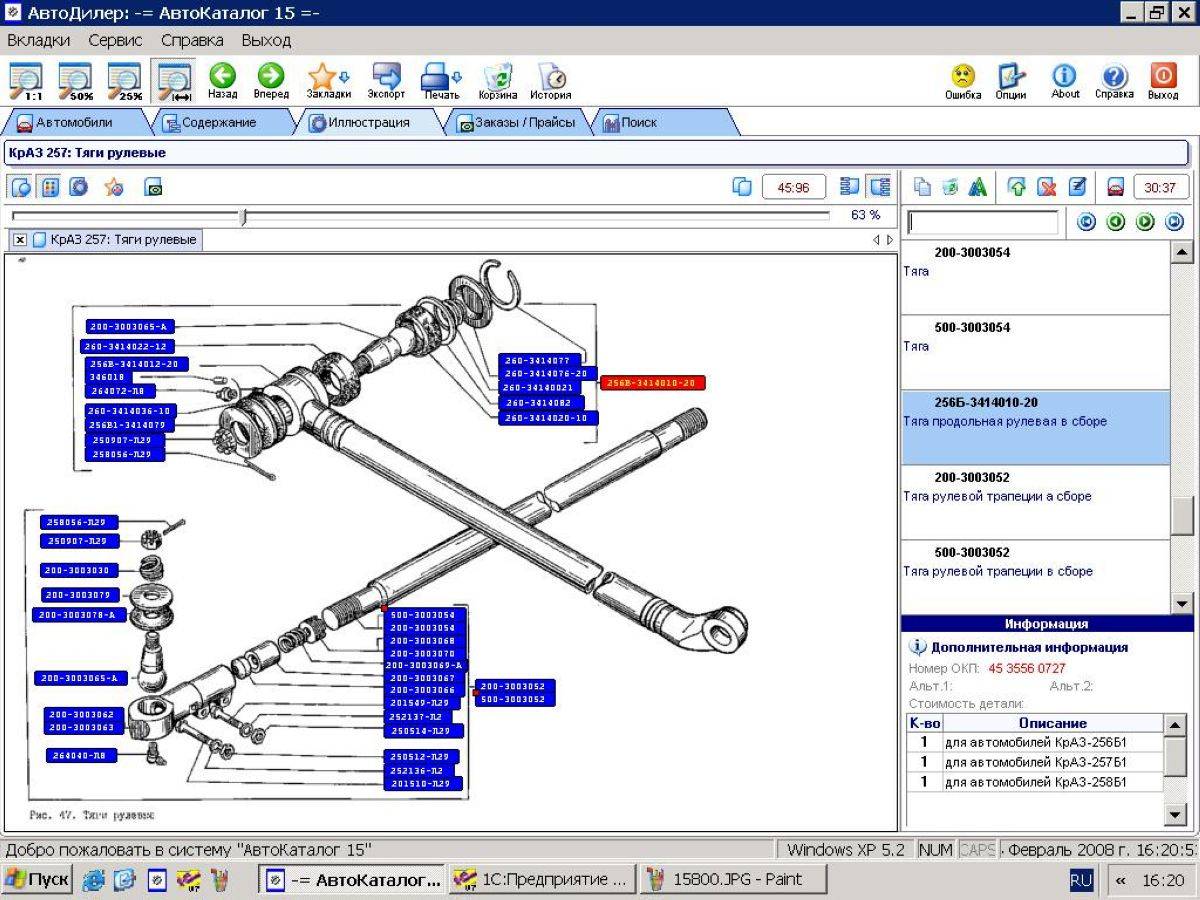Click the Ошибка sad face icon
The image size is (1200, 900).
point(963,76)
